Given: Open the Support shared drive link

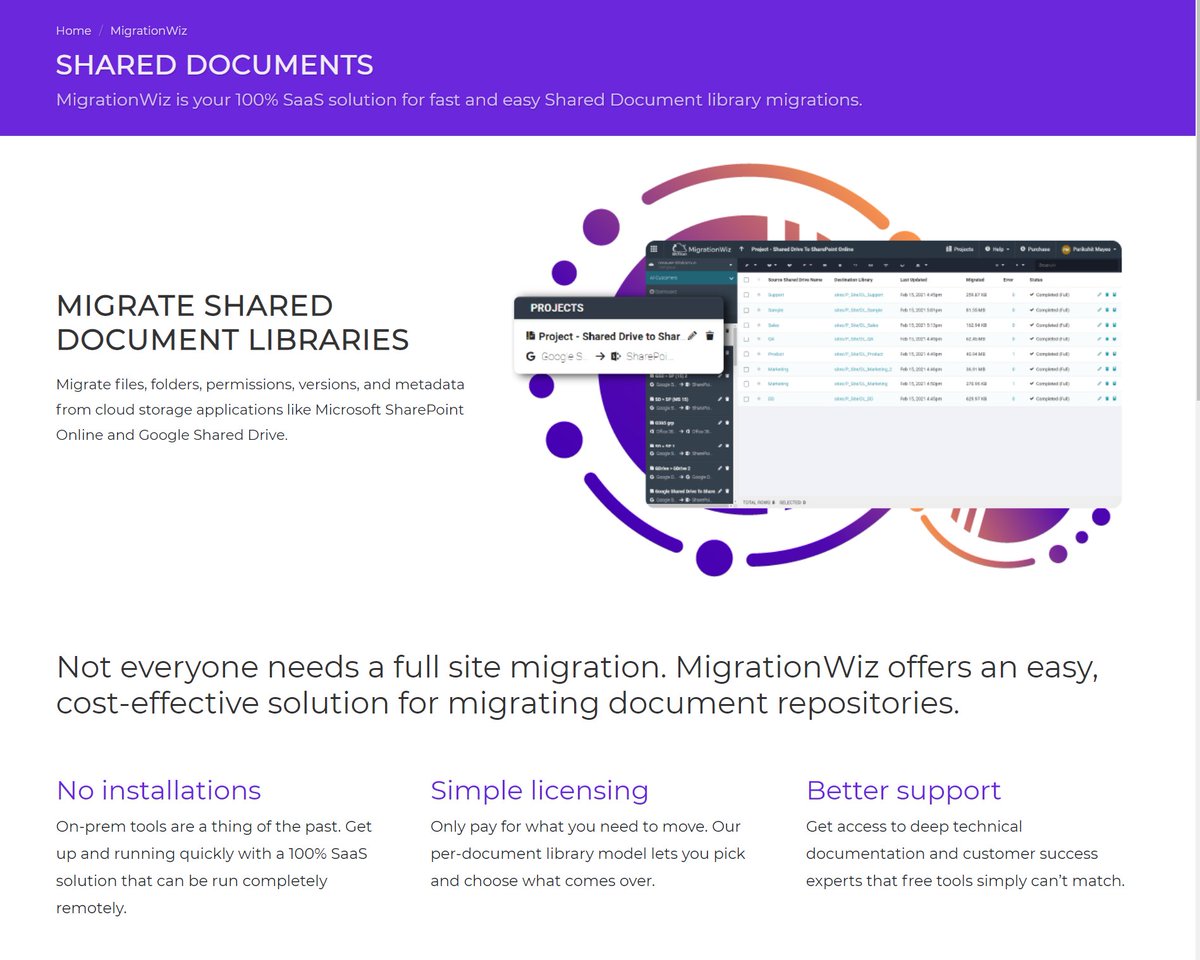Looking at the screenshot, I should click(x=776, y=295).
